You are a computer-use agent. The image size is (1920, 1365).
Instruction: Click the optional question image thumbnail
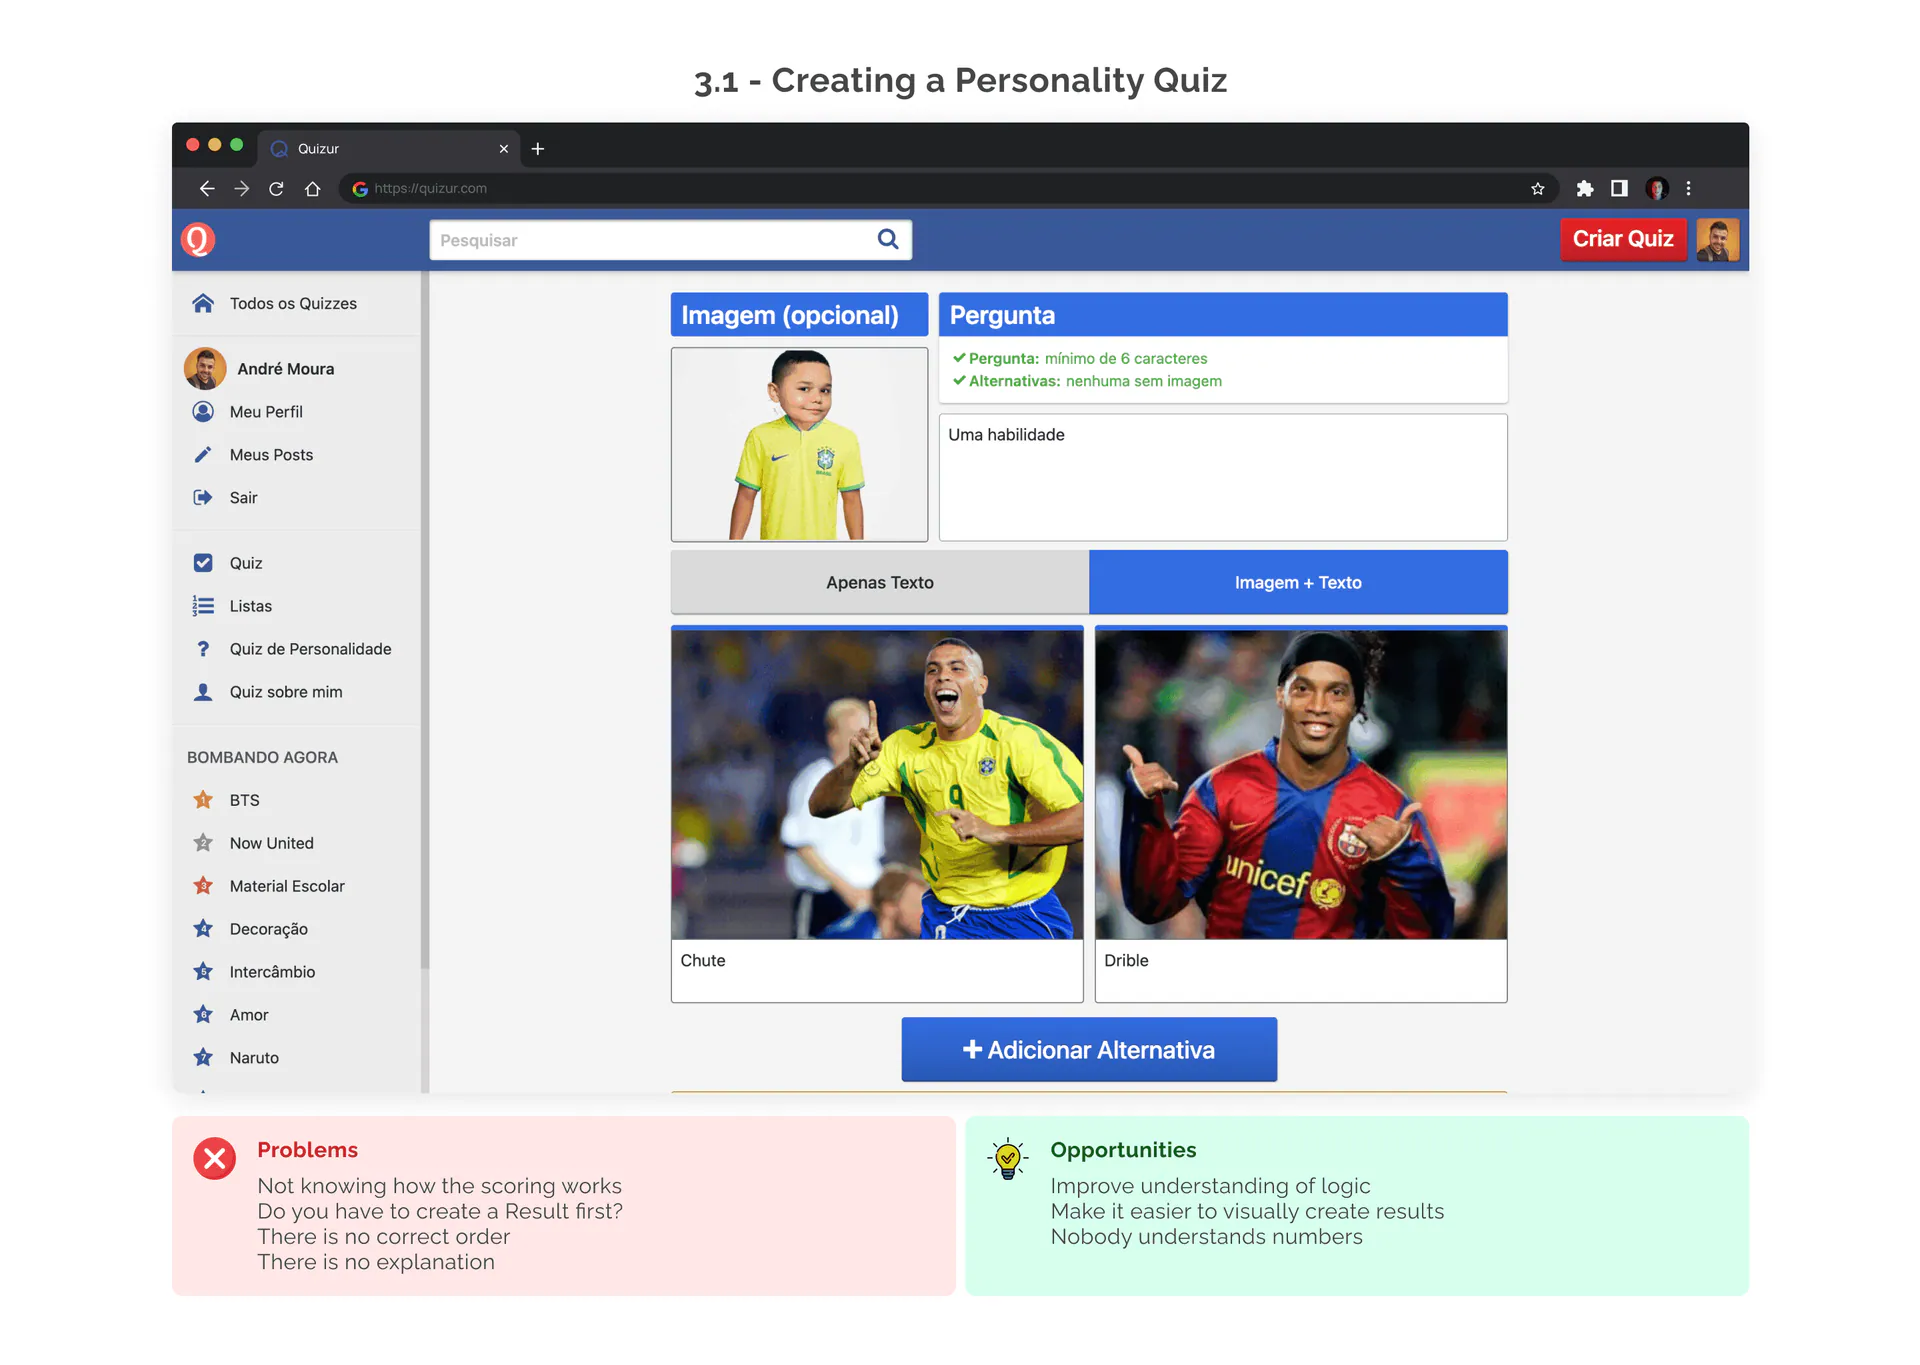799,444
